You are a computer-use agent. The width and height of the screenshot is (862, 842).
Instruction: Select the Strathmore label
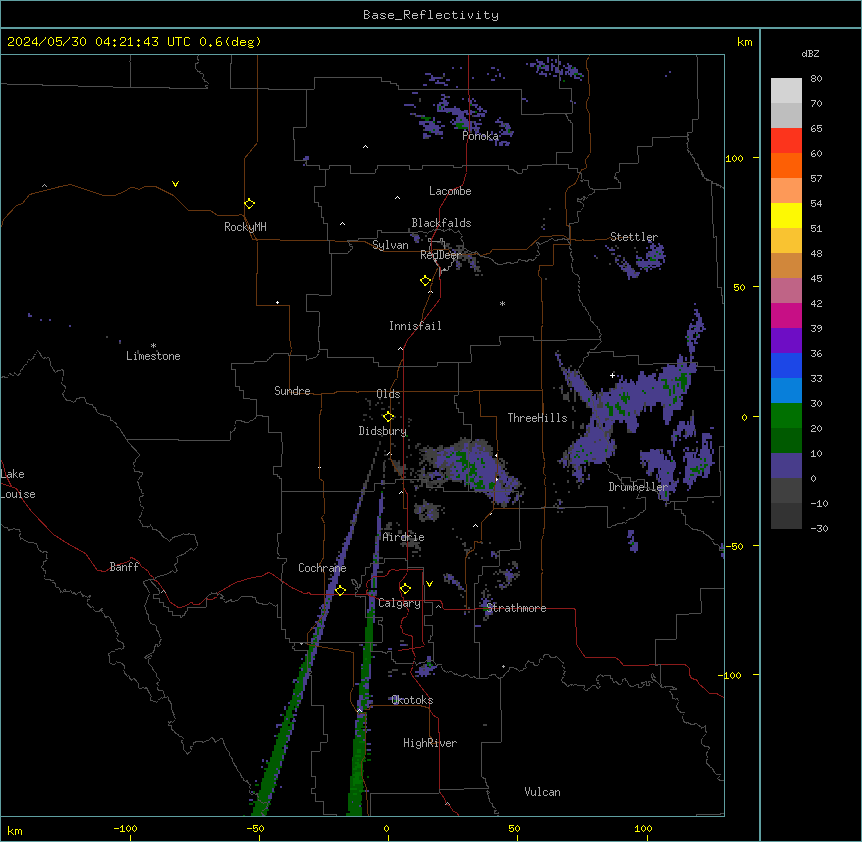coord(516,608)
